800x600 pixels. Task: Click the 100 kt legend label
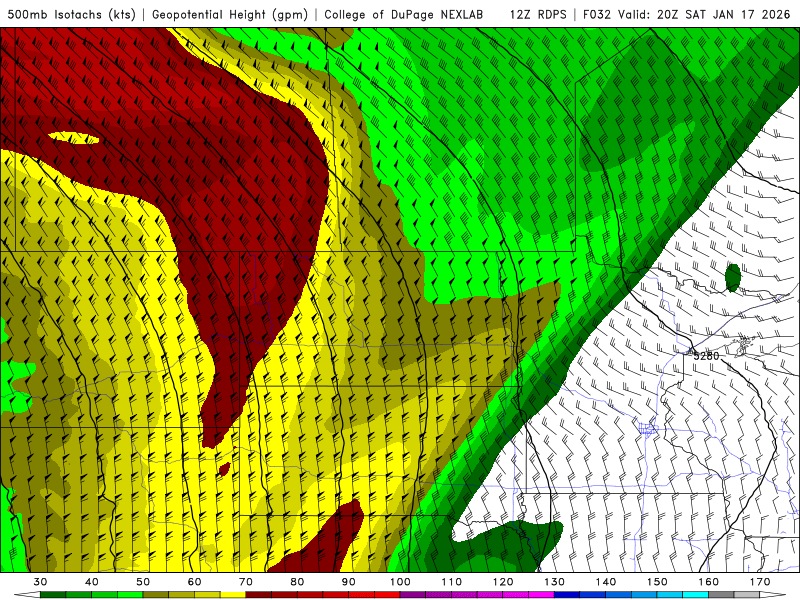coord(400,582)
